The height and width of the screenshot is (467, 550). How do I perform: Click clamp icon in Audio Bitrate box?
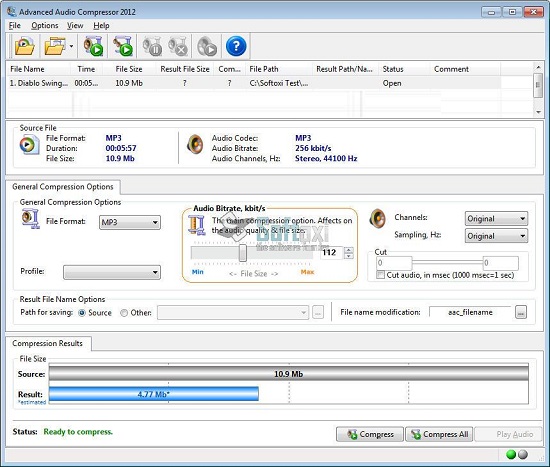[196, 225]
